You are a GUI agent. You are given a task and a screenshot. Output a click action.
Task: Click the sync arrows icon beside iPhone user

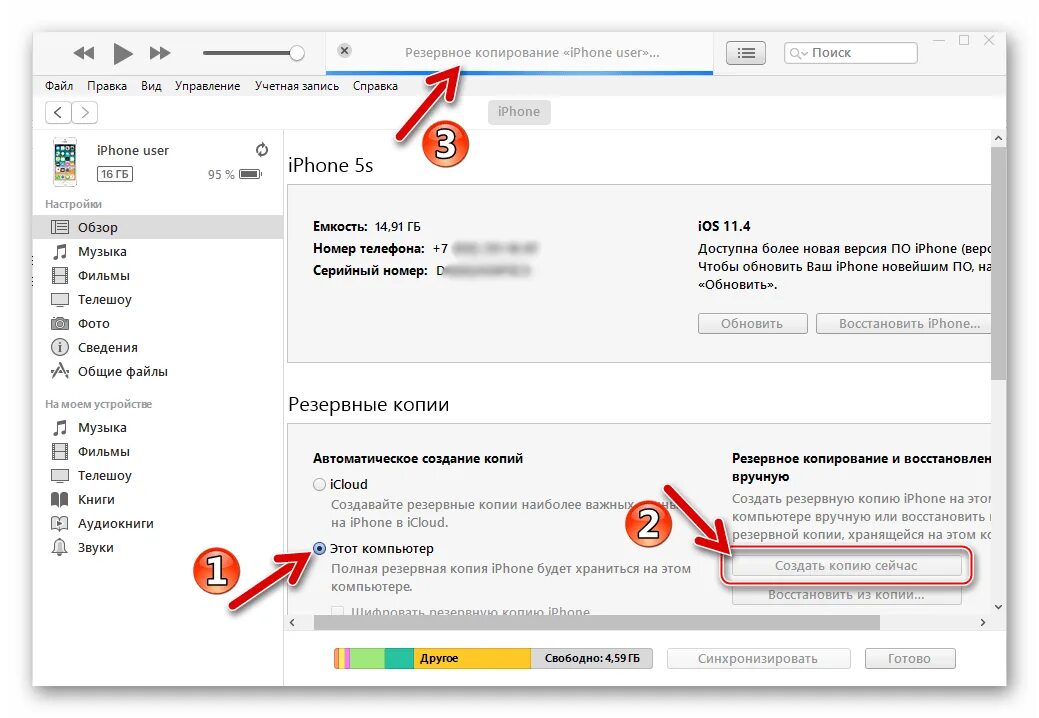[x=262, y=150]
